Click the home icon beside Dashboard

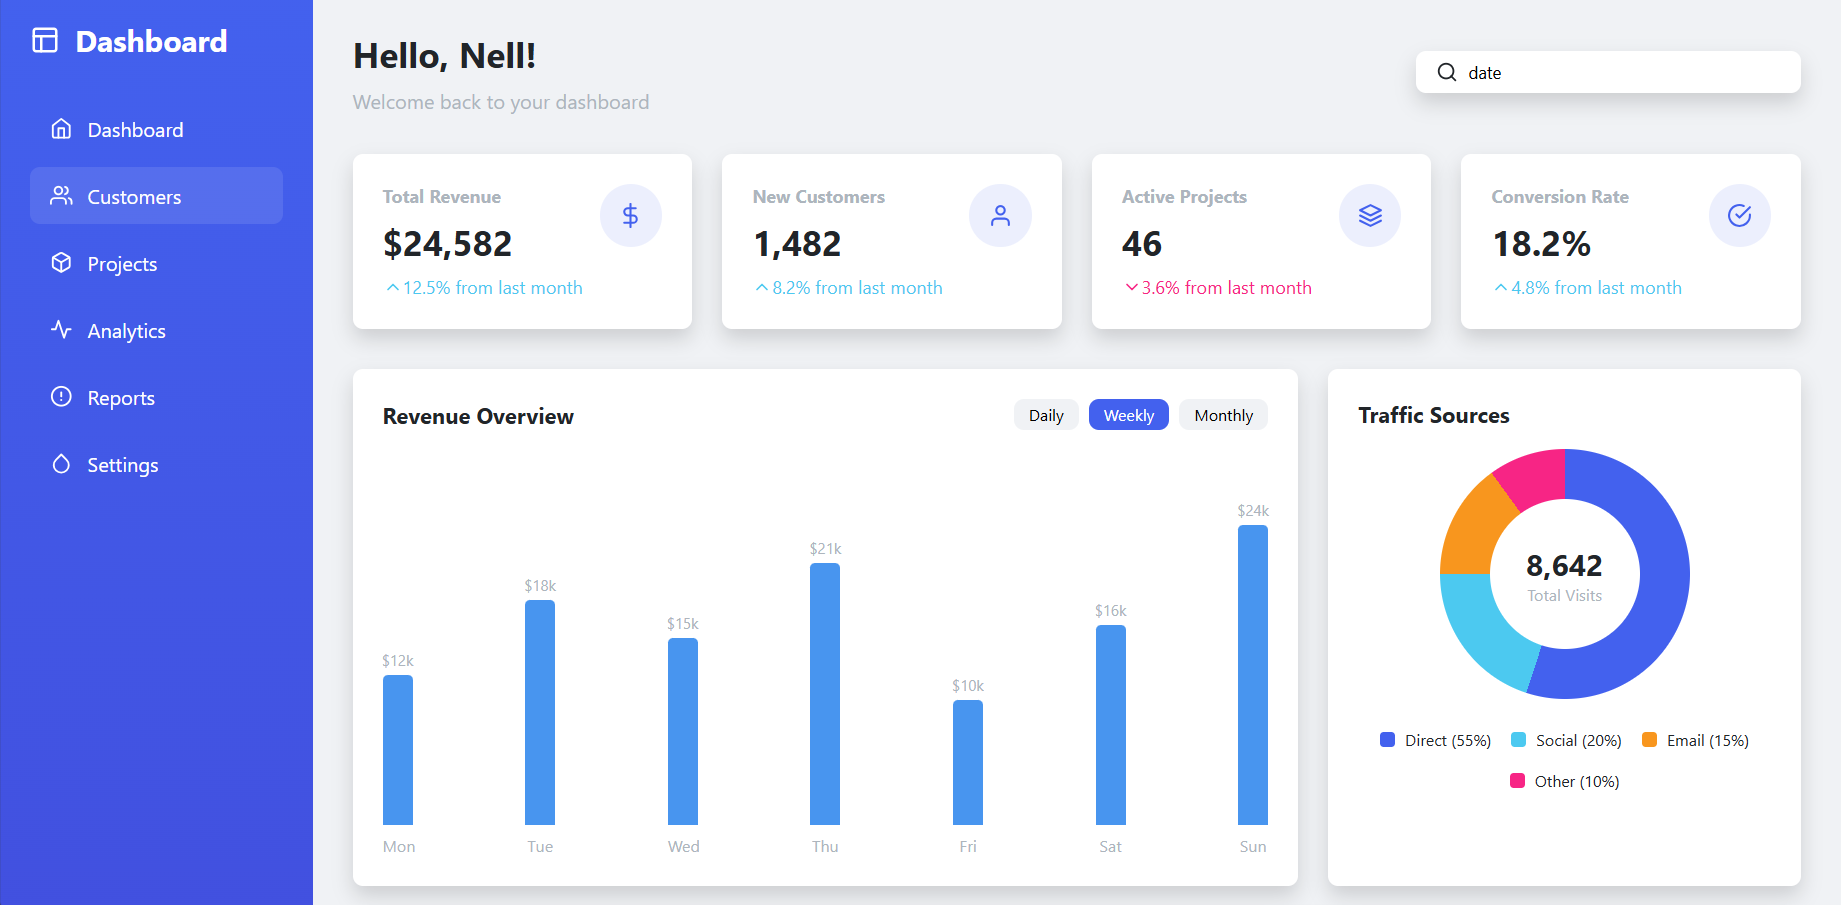61,129
